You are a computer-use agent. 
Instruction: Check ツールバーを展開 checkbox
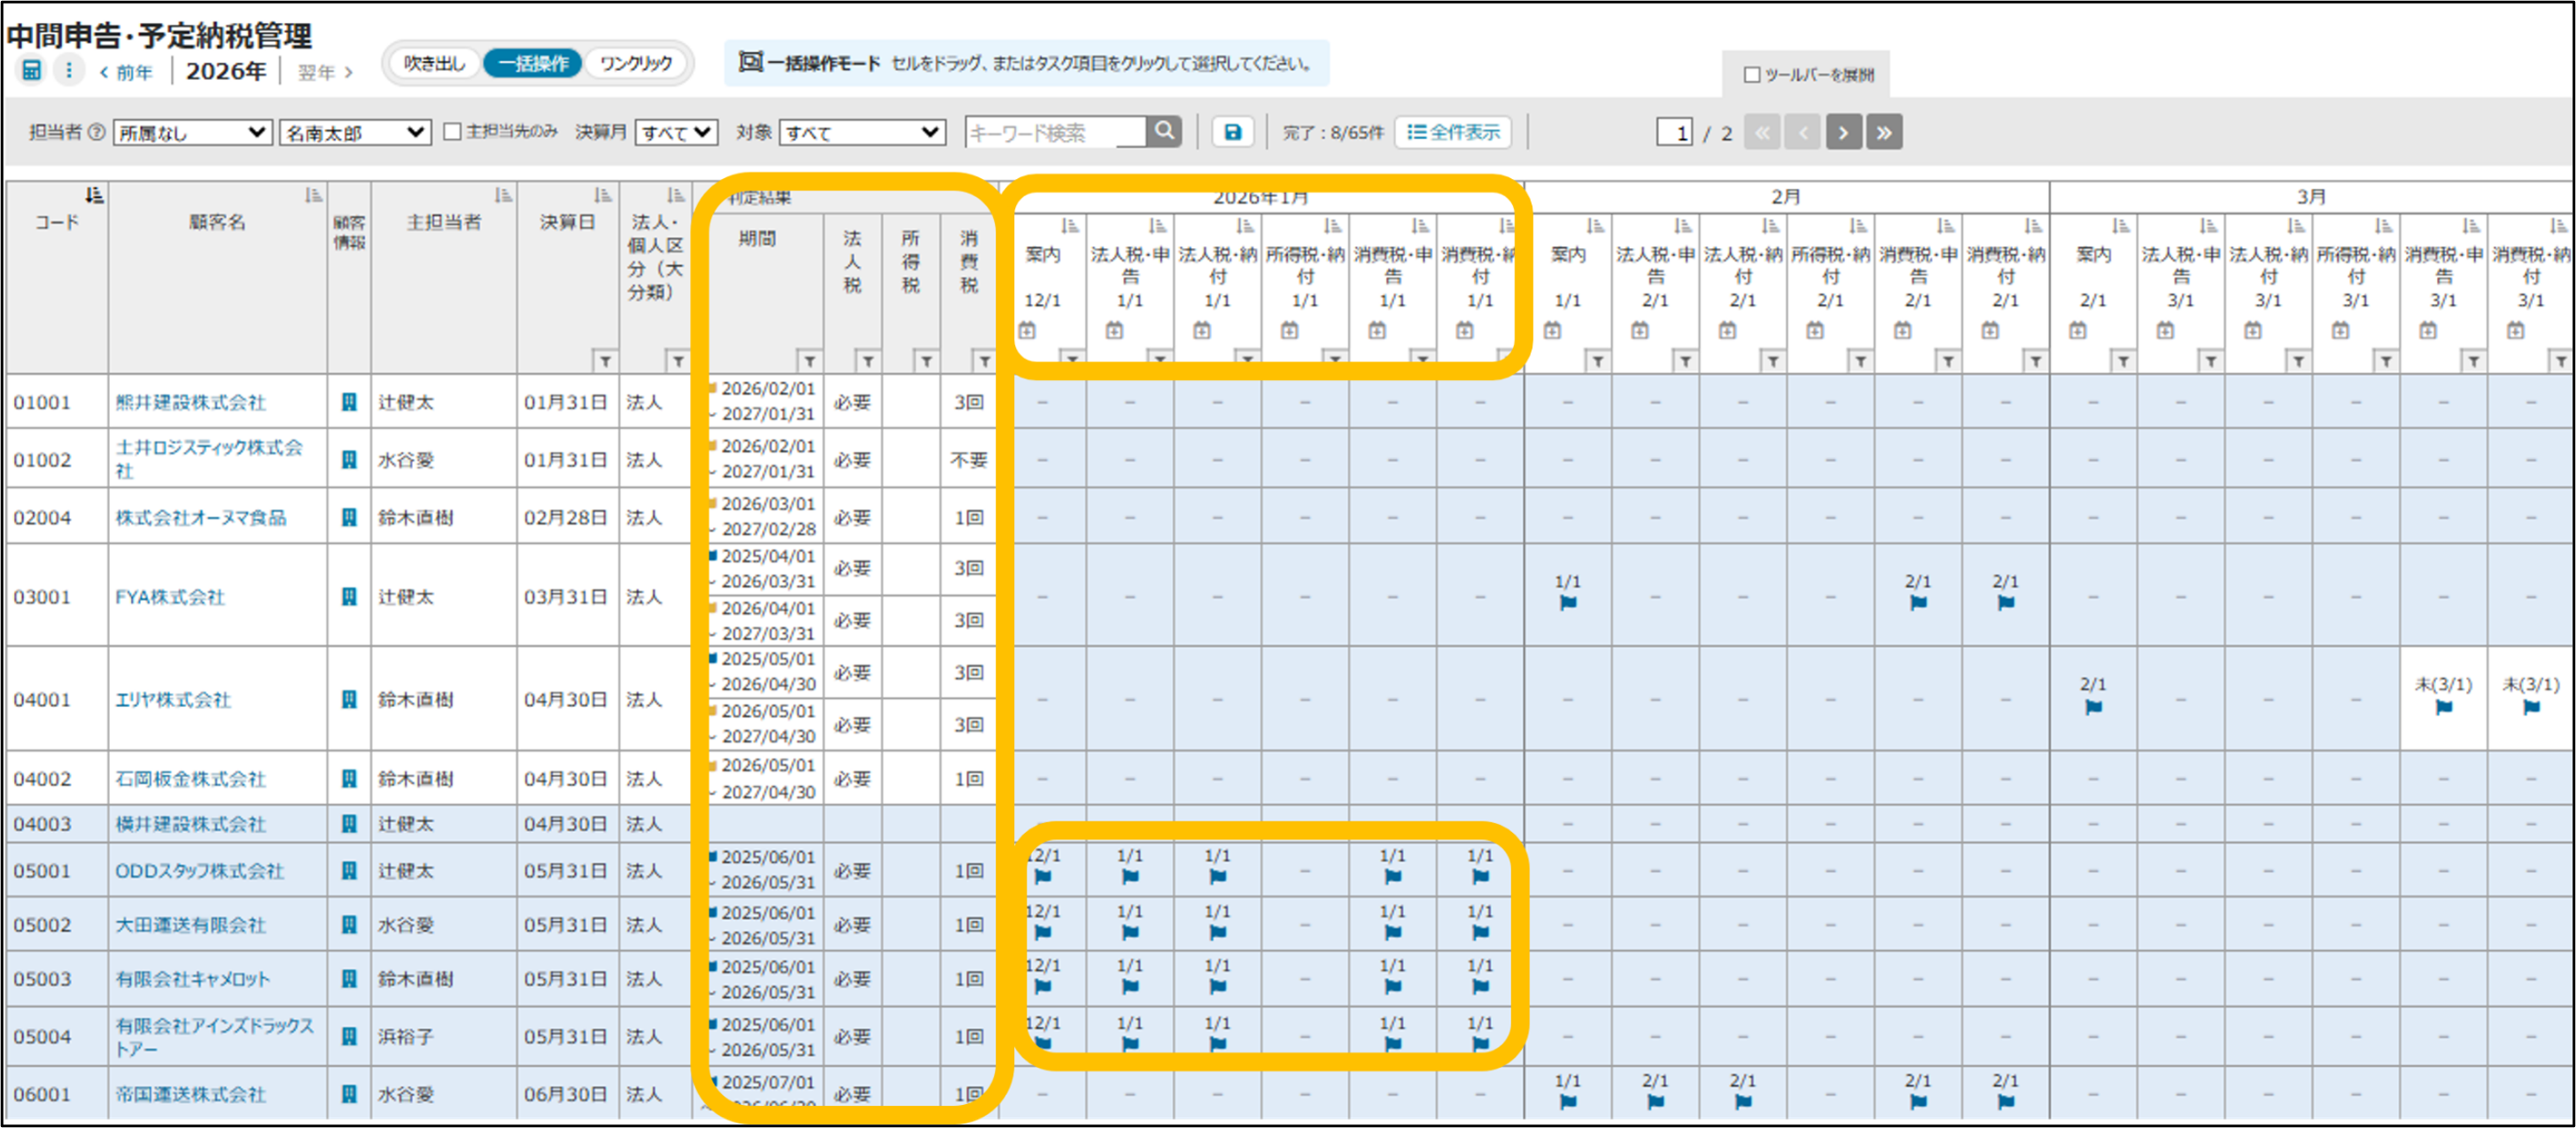click(1751, 75)
